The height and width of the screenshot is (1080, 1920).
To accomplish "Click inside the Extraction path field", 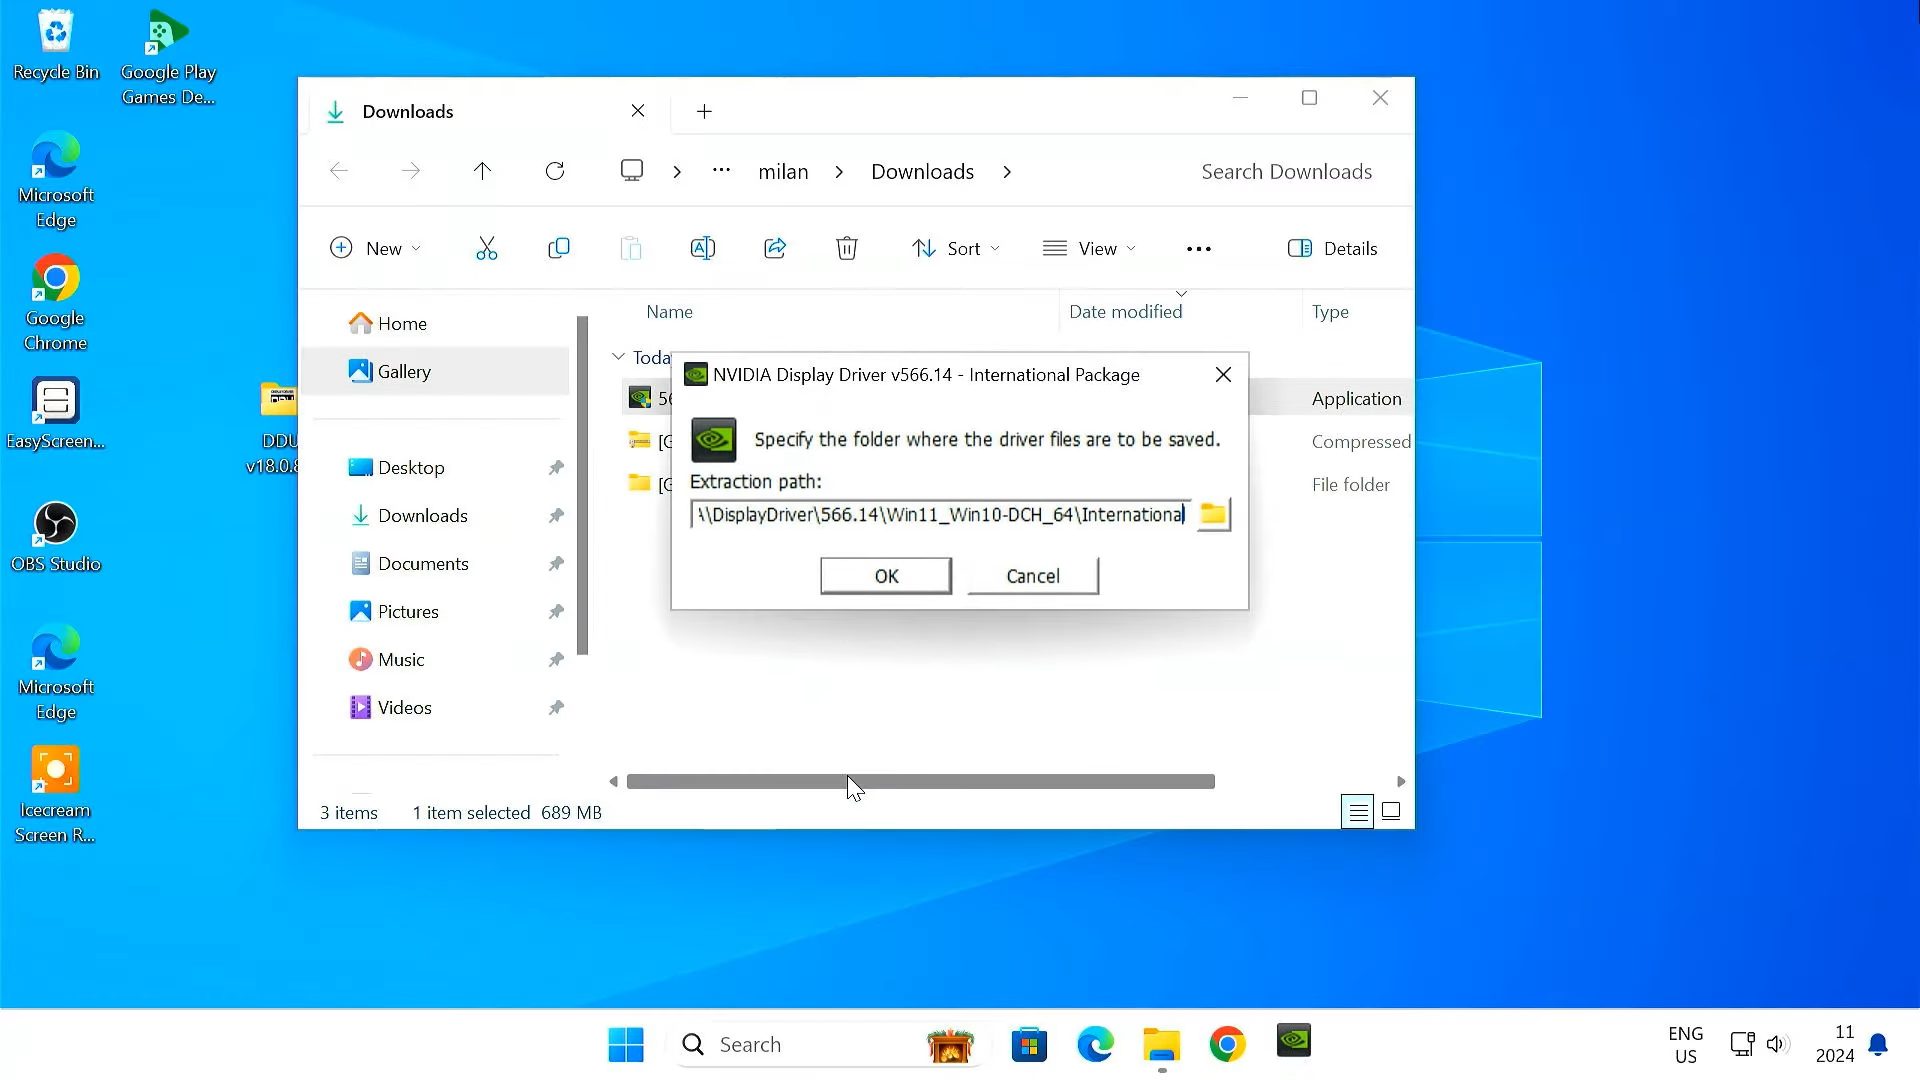I will (940, 515).
